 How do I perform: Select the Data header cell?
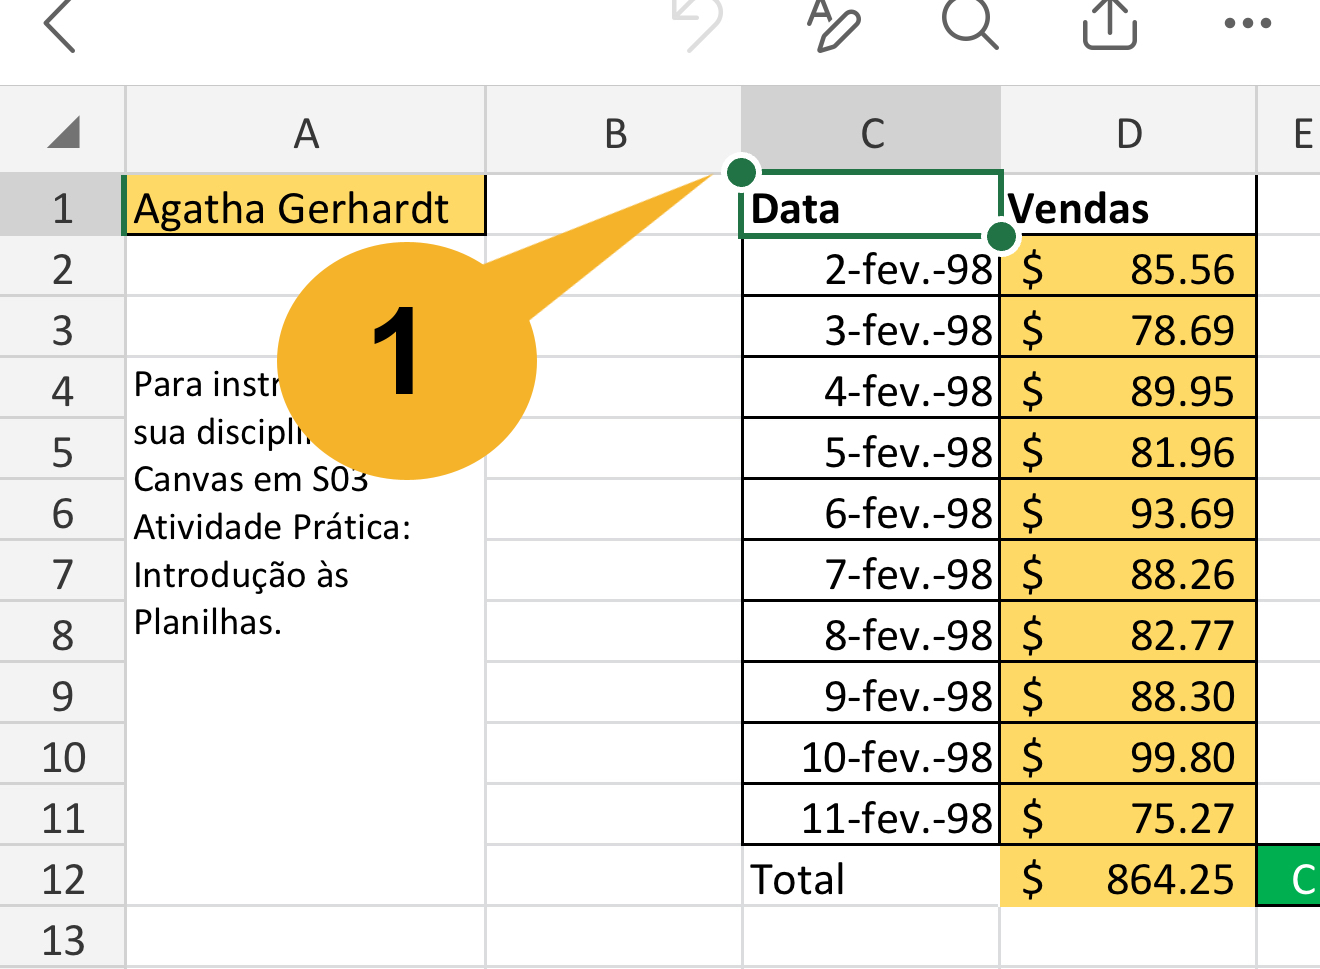point(870,207)
